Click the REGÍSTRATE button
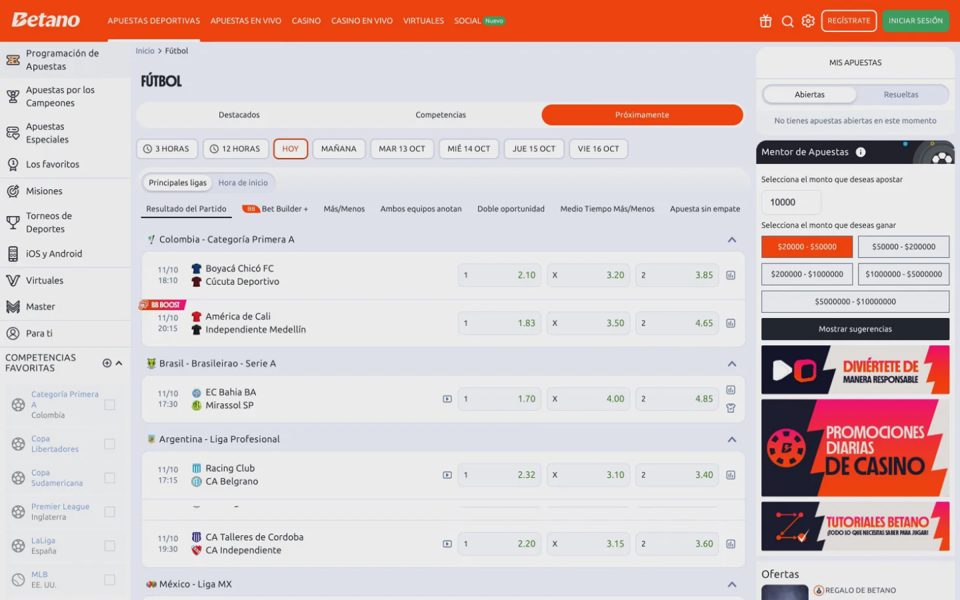 (849, 21)
